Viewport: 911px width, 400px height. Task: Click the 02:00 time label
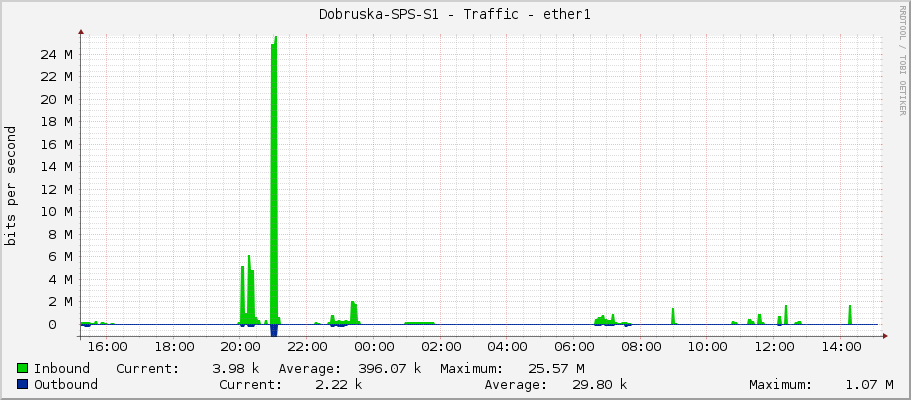pyautogui.click(x=443, y=347)
